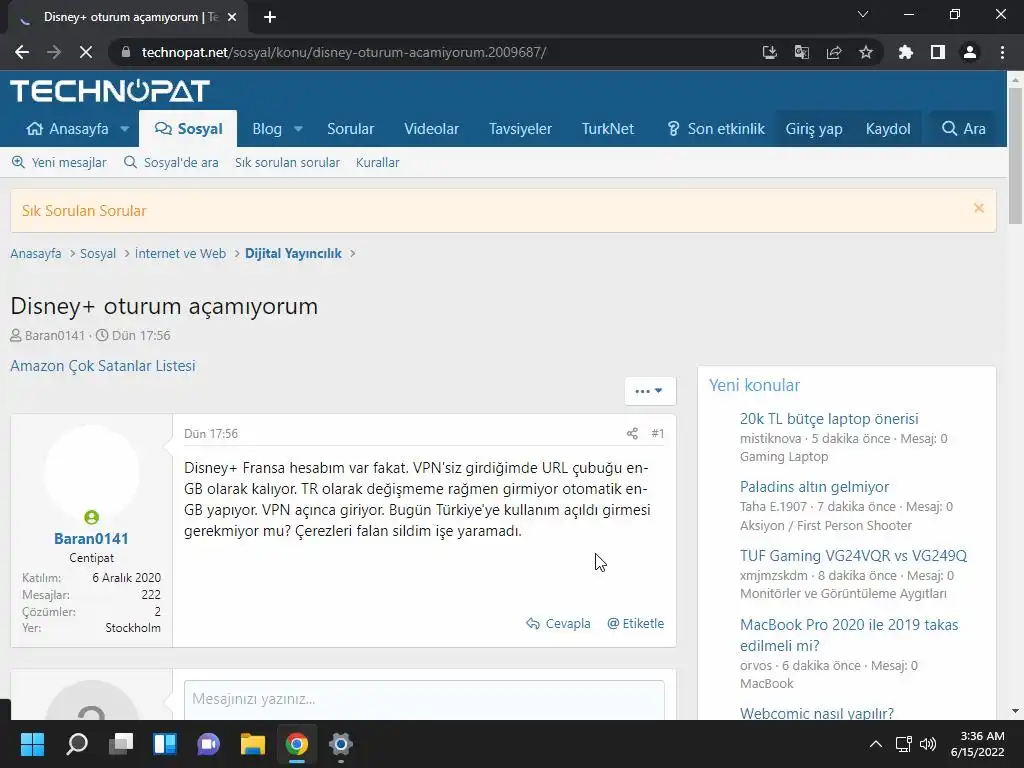
Task: Open the Chrome profile avatar
Action: coord(970,52)
